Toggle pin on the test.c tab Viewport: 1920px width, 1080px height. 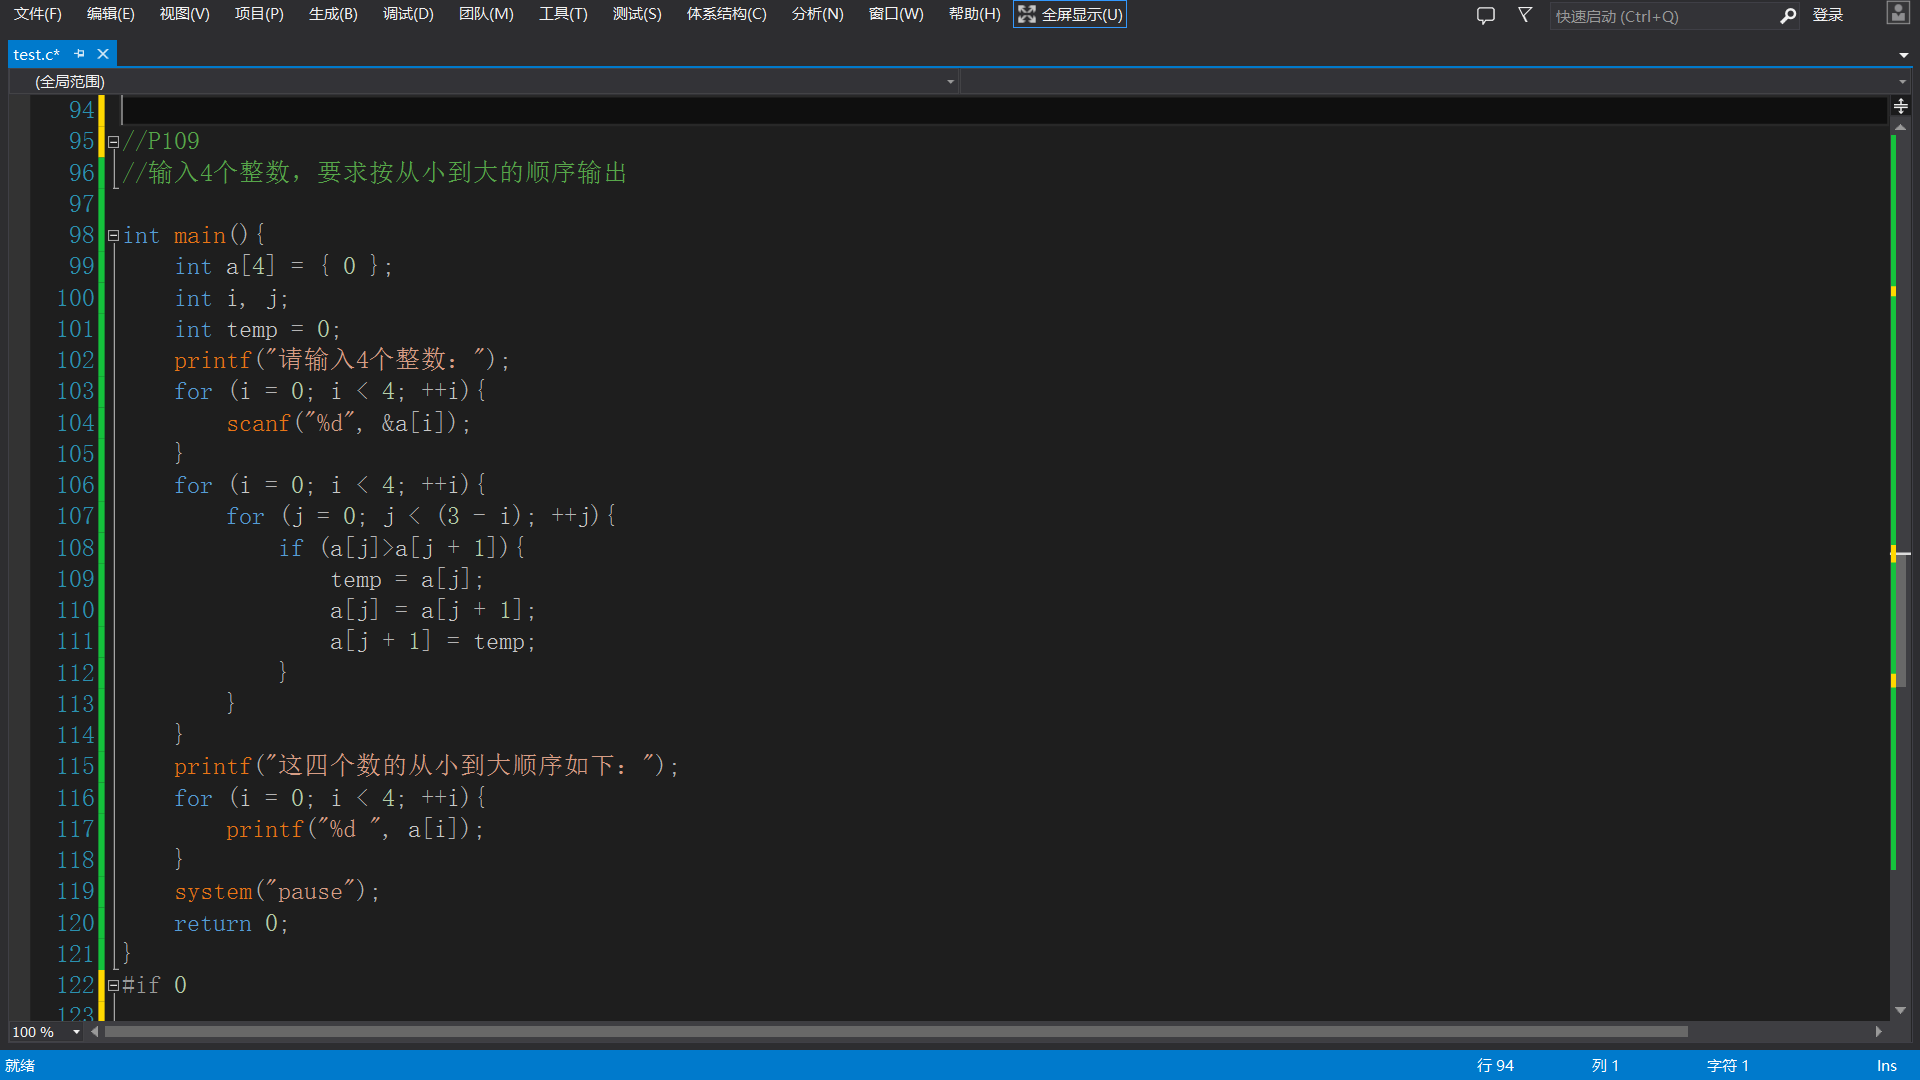coord(80,54)
